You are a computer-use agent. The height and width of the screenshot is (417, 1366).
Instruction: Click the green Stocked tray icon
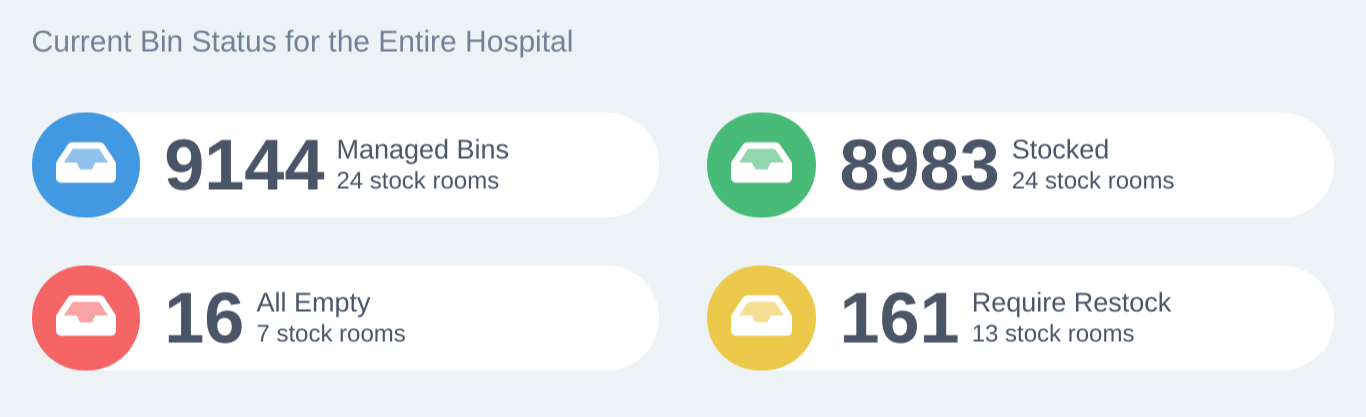coord(761,165)
